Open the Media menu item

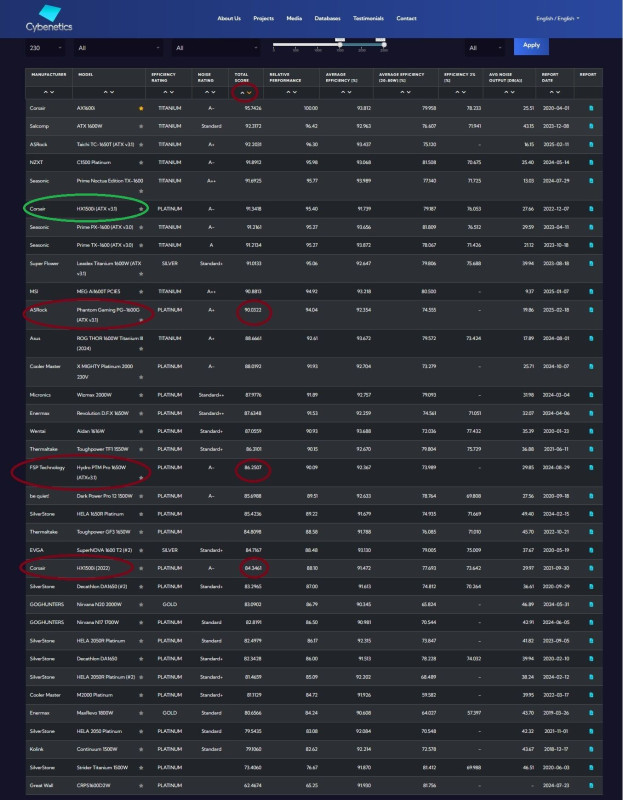(294, 18)
